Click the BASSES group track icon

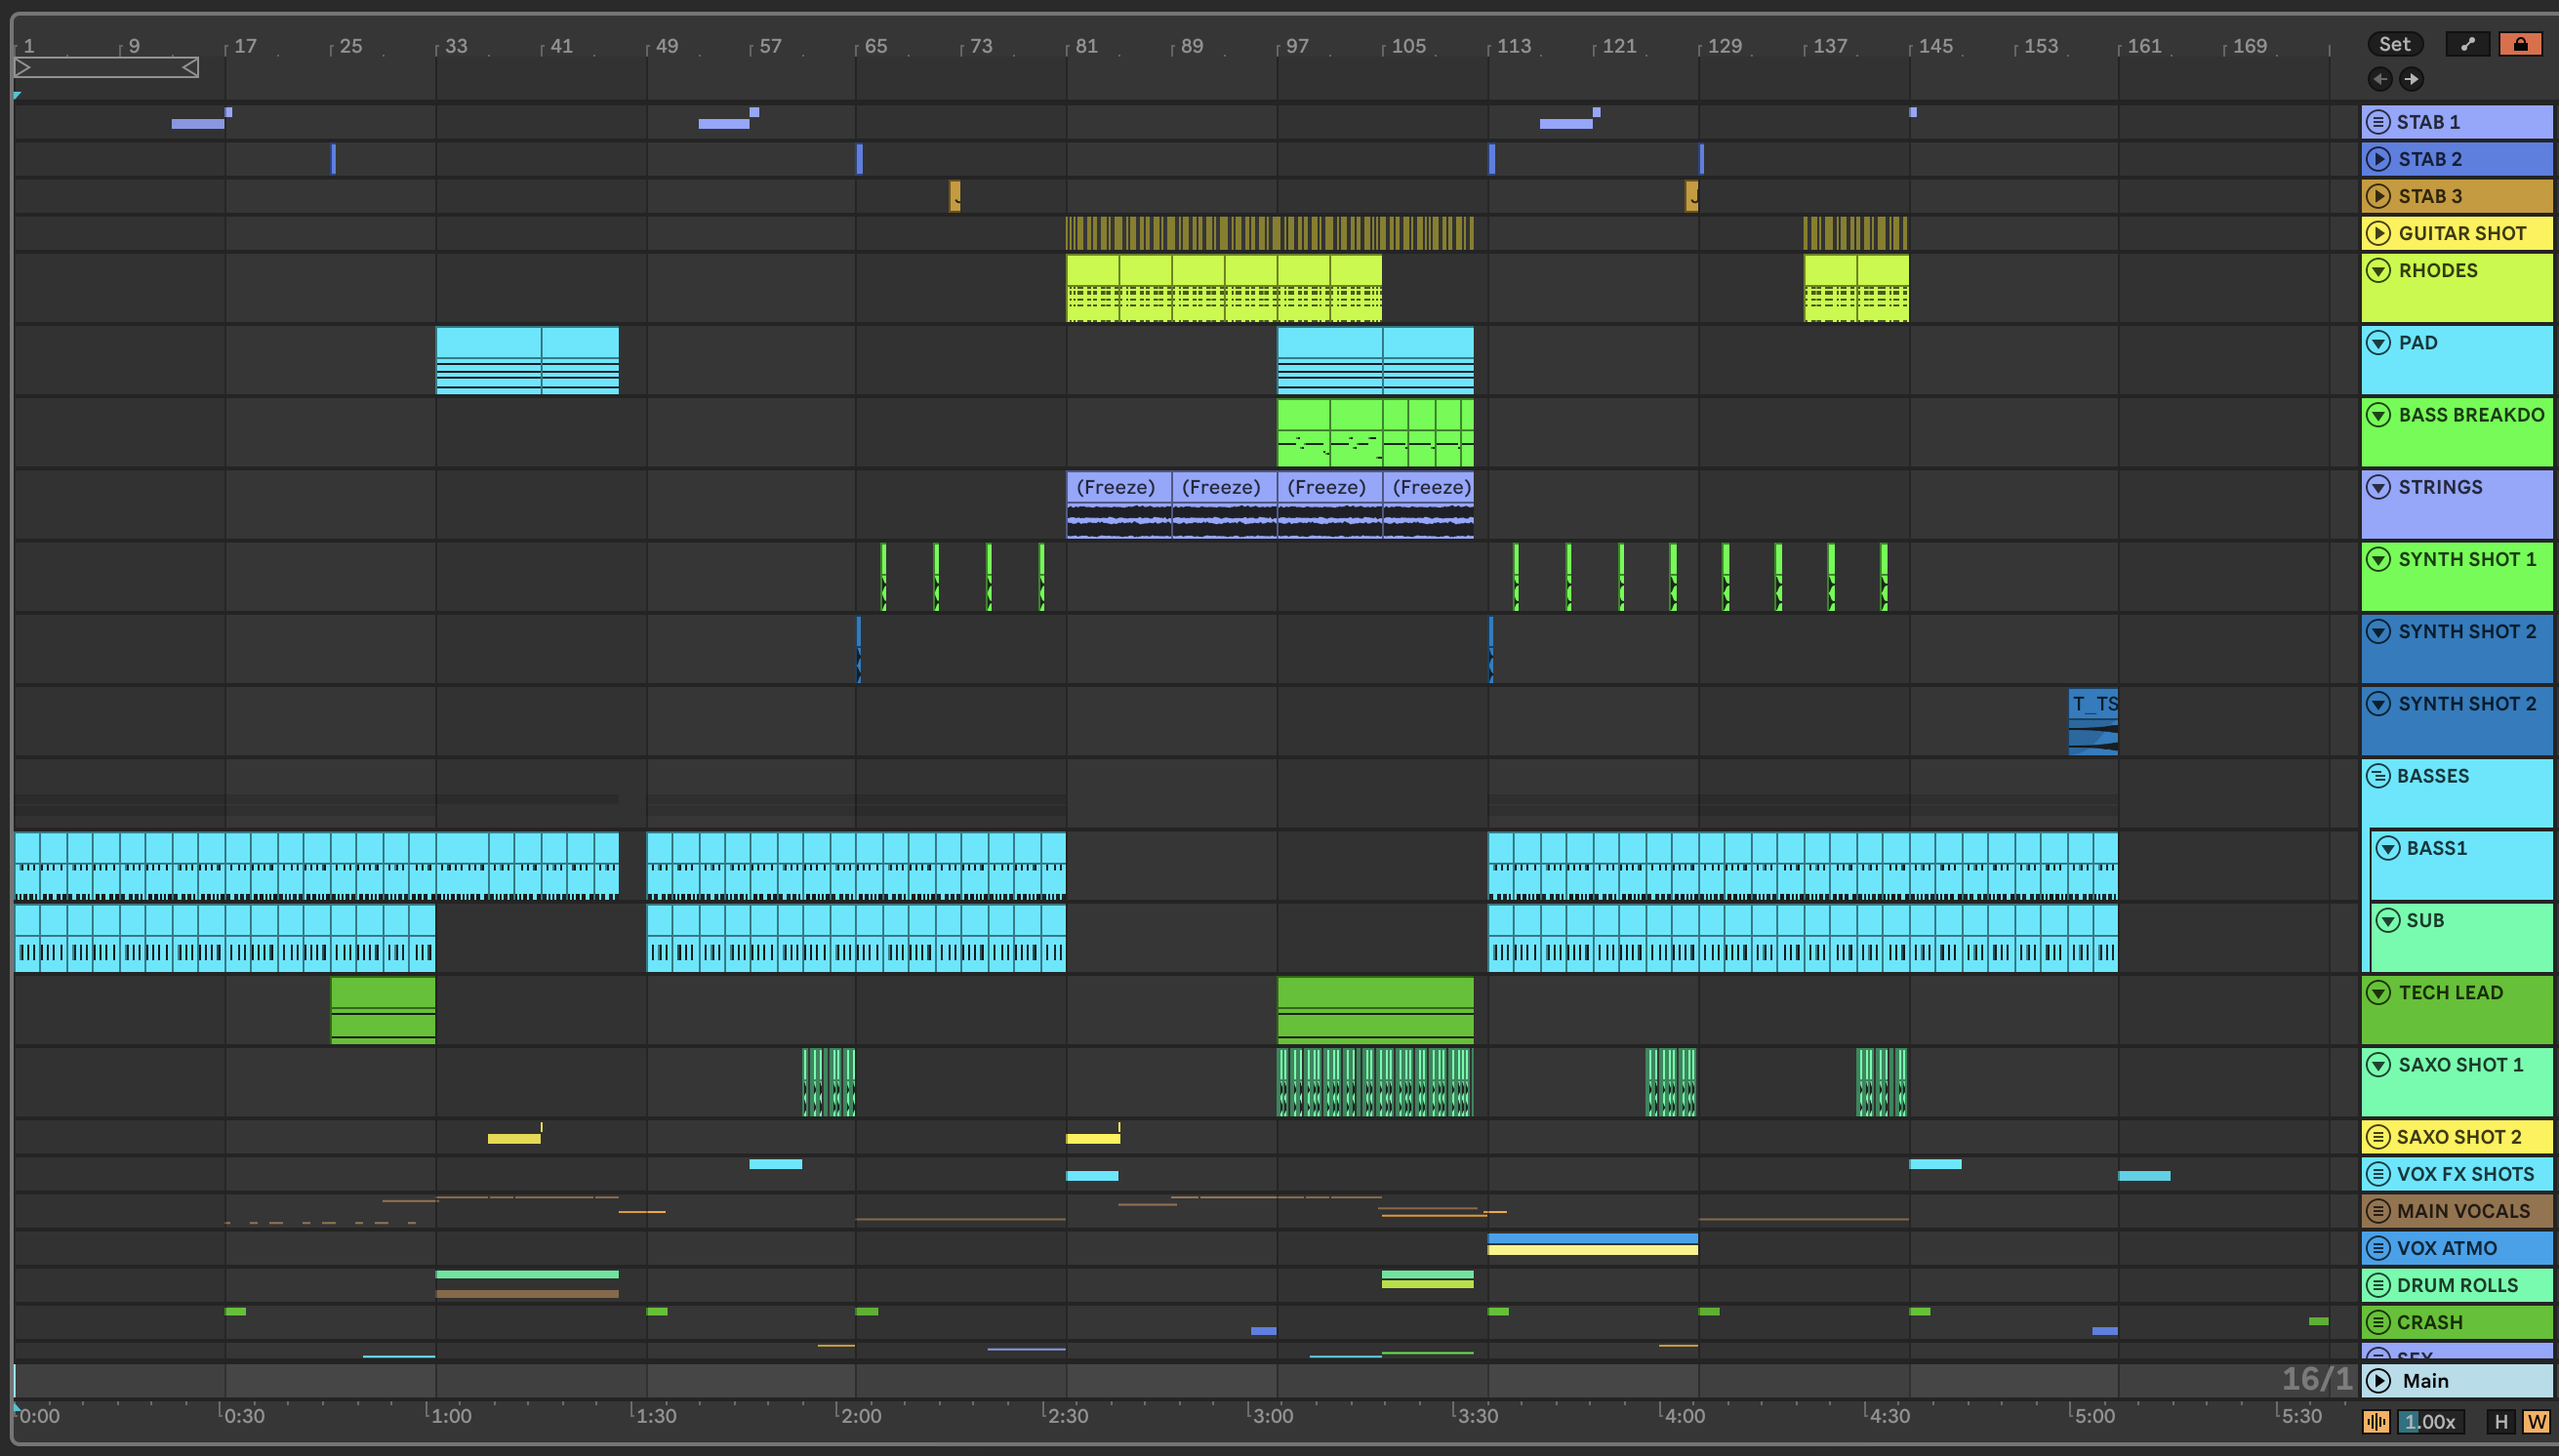[2378, 776]
